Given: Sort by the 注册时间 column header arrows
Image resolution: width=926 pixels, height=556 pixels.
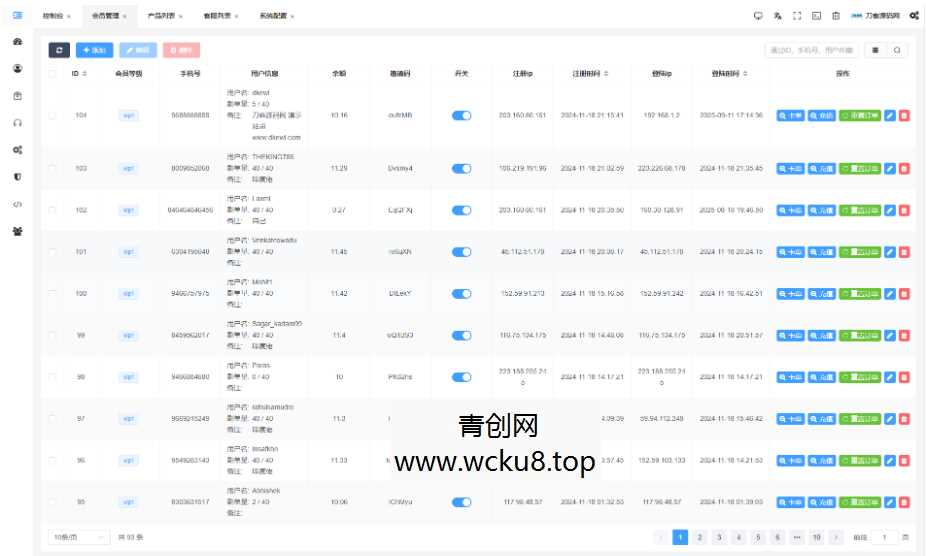Looking at the screenshot, I should tap(606, 74).
